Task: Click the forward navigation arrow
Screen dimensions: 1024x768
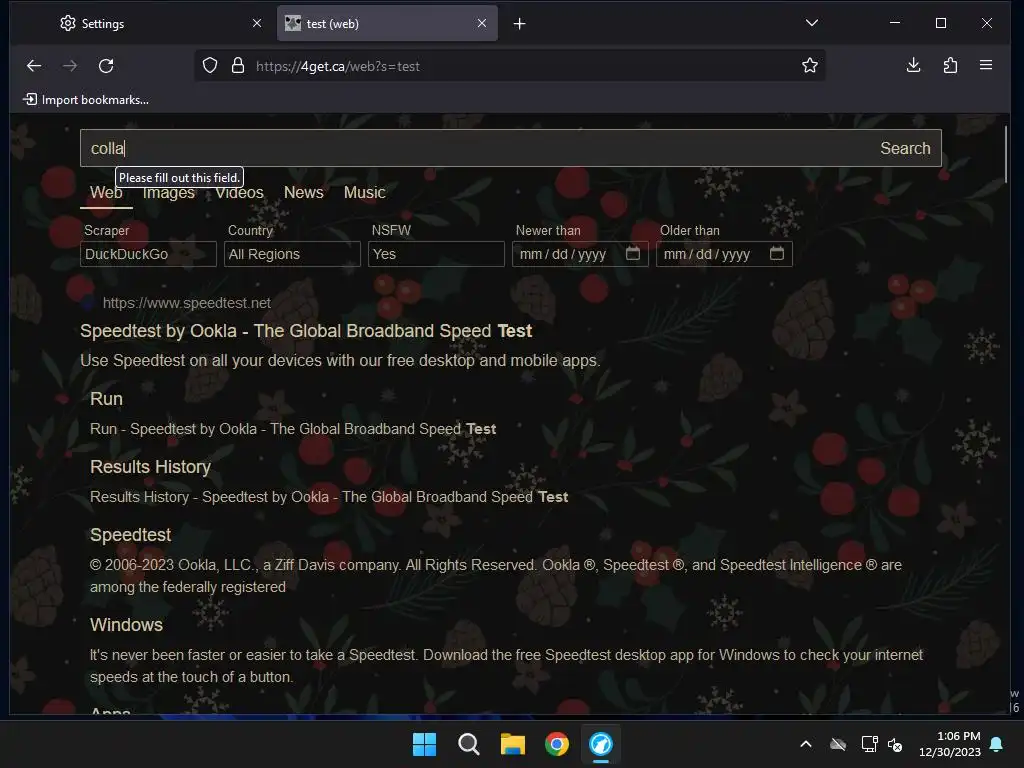Action: pyautogui.click(x=70, y=65)
